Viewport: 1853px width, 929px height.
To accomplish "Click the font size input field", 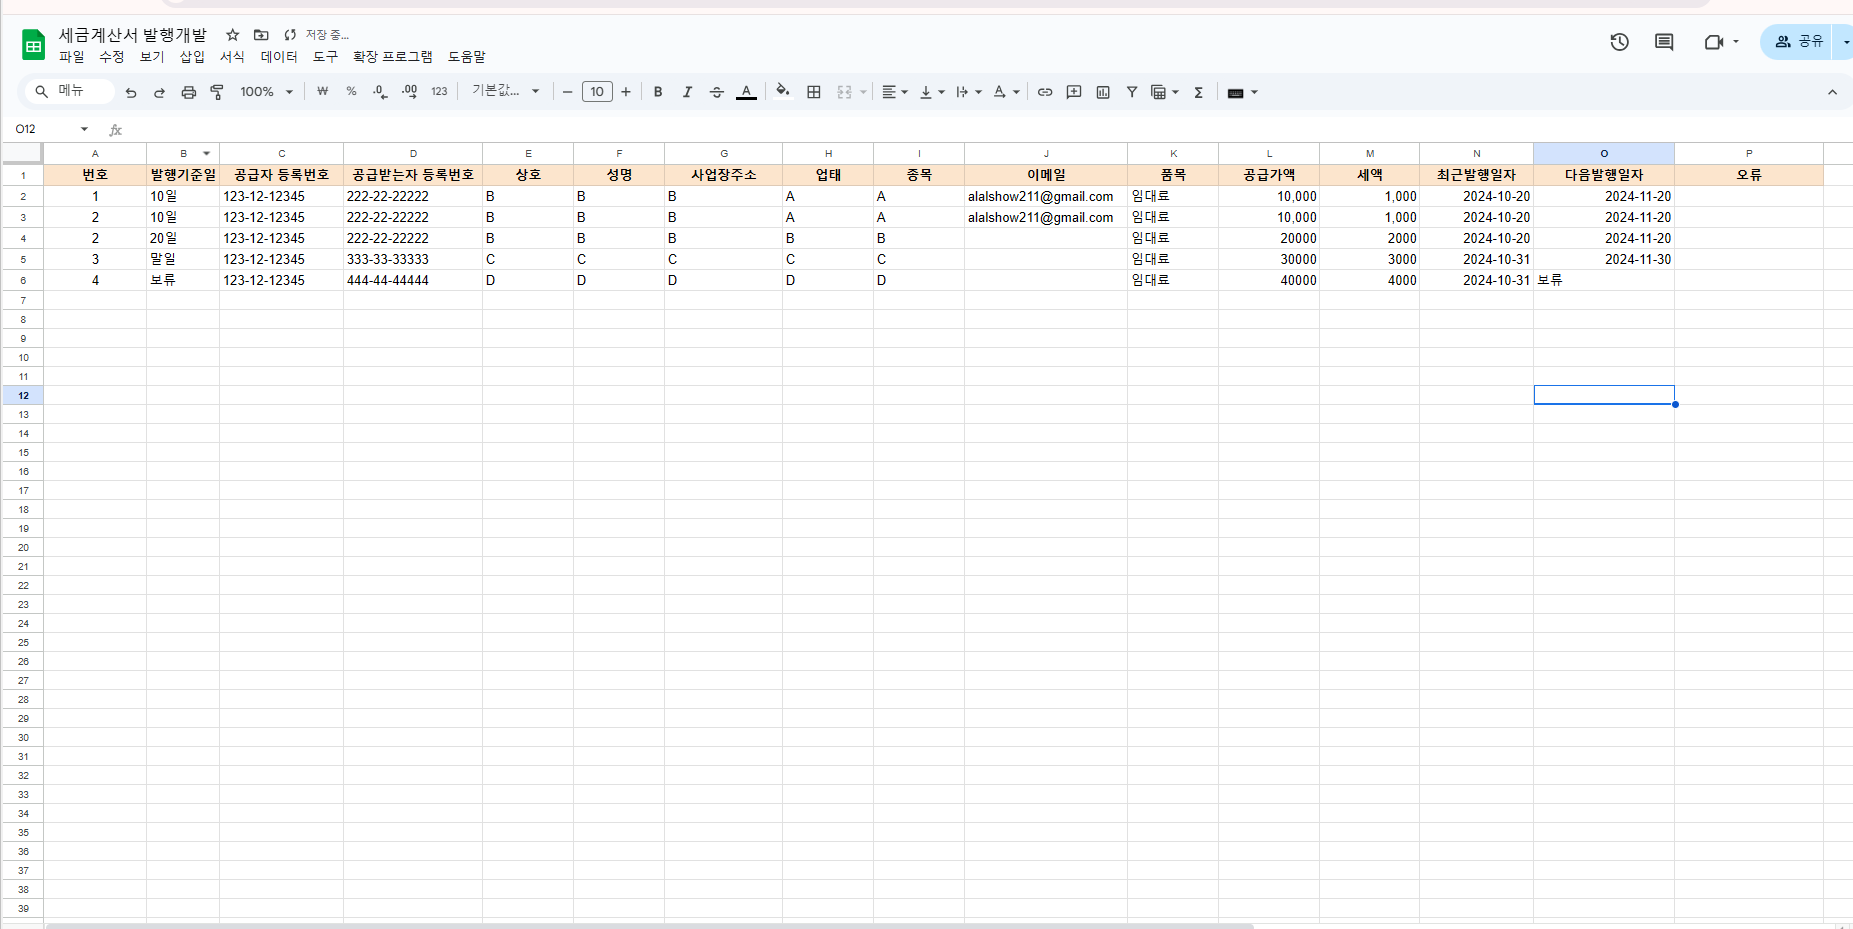I will coord(597,92).
